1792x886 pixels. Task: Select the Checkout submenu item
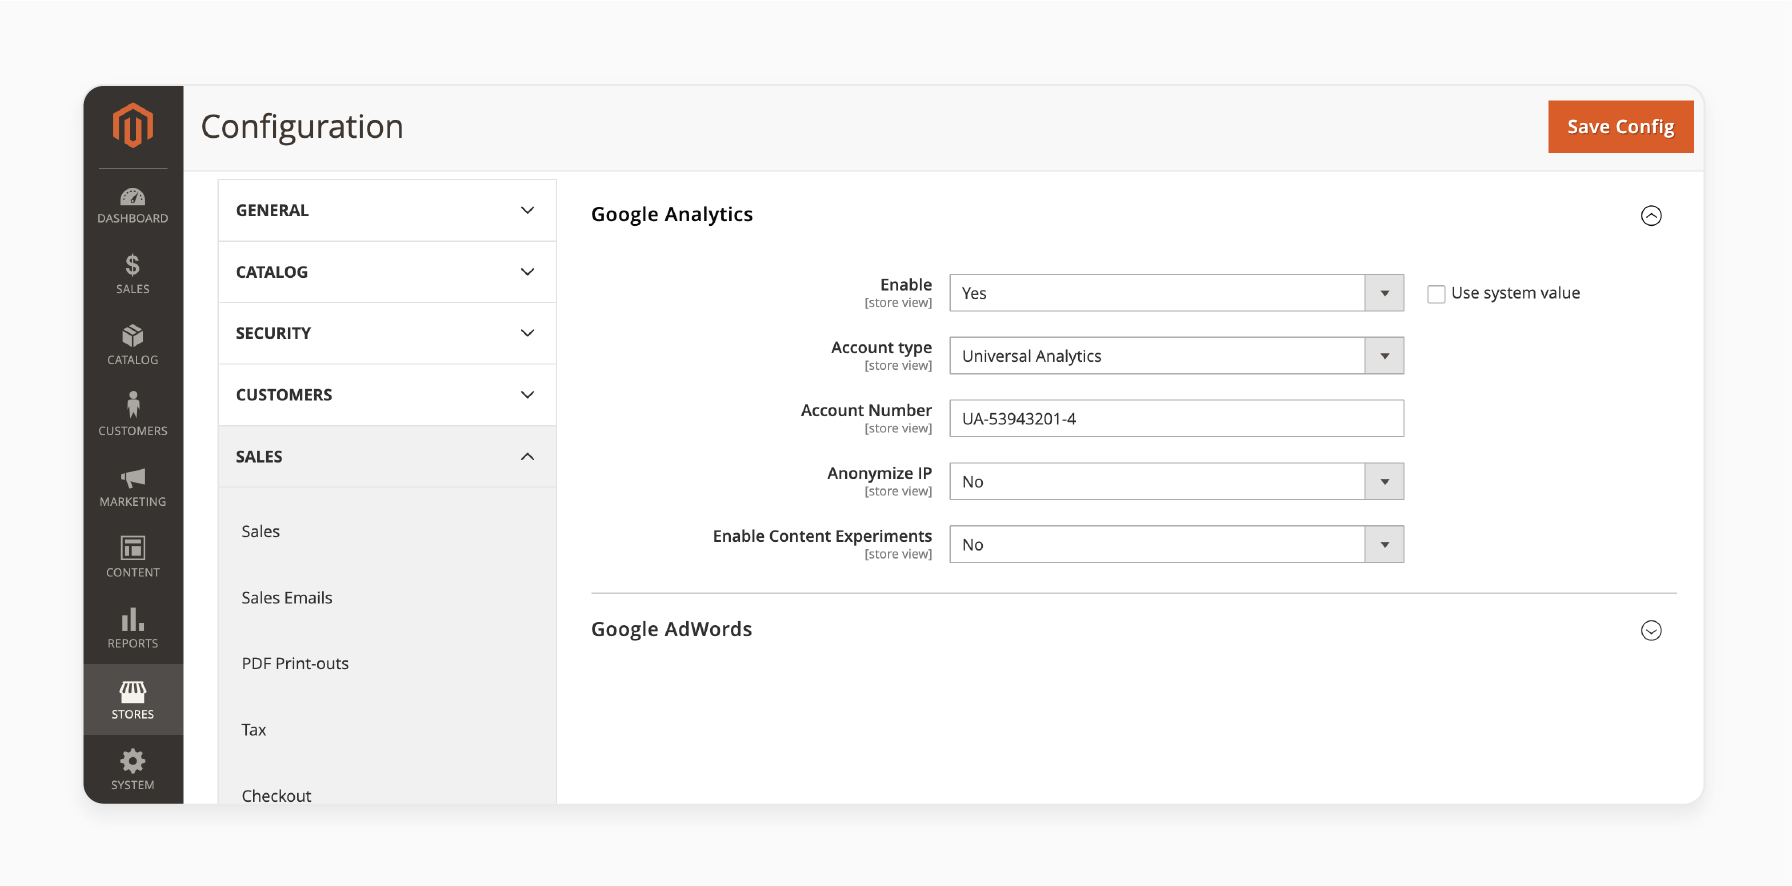click(276, 796)
